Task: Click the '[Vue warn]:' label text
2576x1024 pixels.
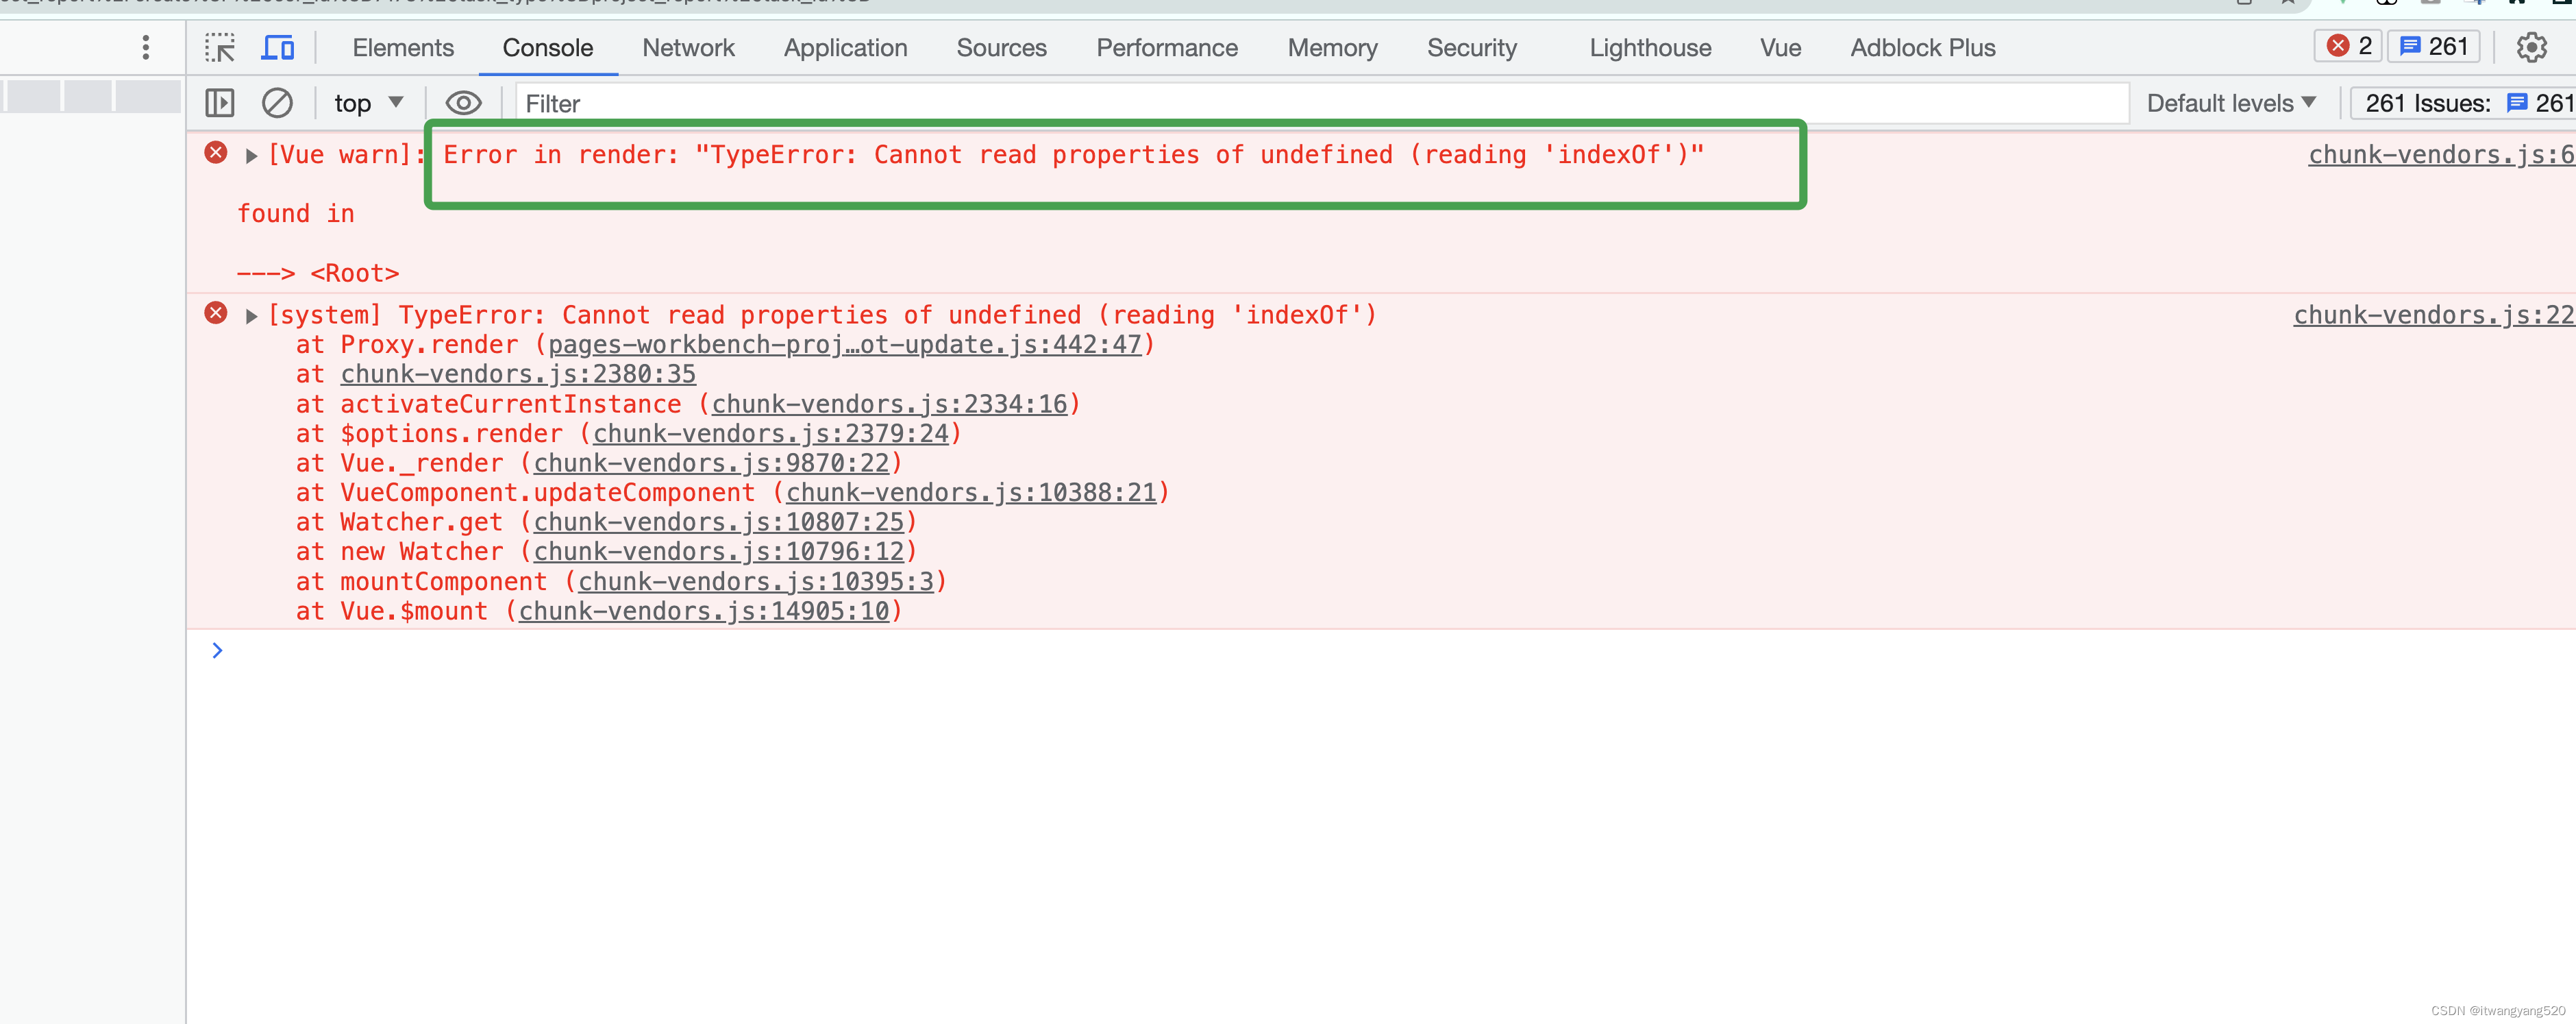Action: coord(347,155)
